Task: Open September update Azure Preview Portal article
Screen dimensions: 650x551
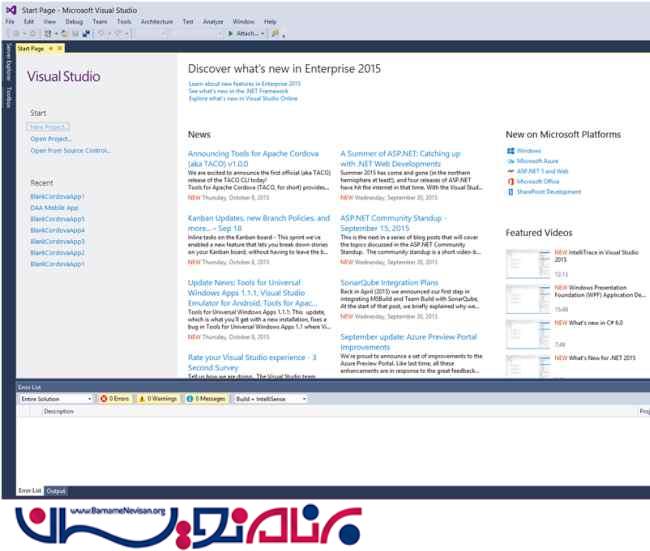Action: point(409,342)
